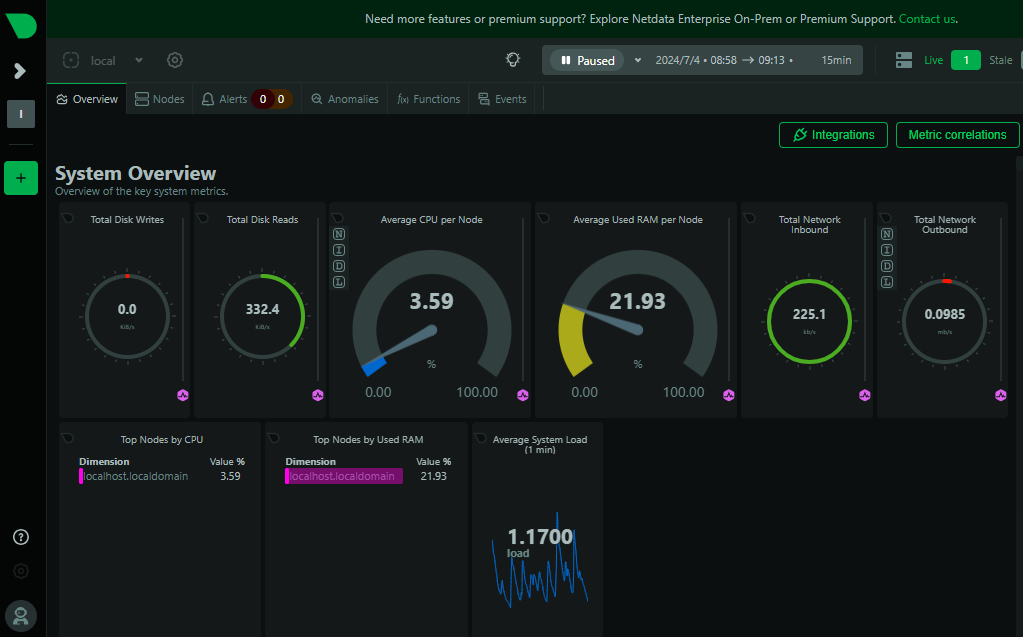Click the 15min duration label
1023x637 pixels.
tap(836, 60)
